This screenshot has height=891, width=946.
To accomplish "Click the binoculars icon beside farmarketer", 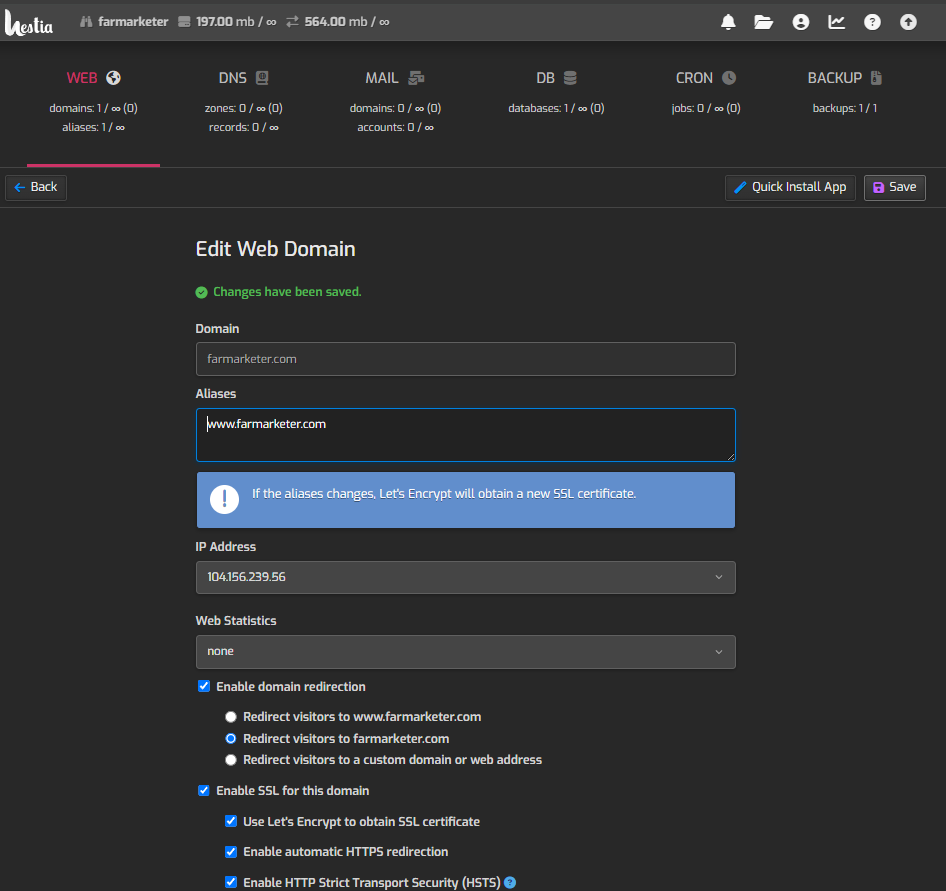I will coord(86,22).
